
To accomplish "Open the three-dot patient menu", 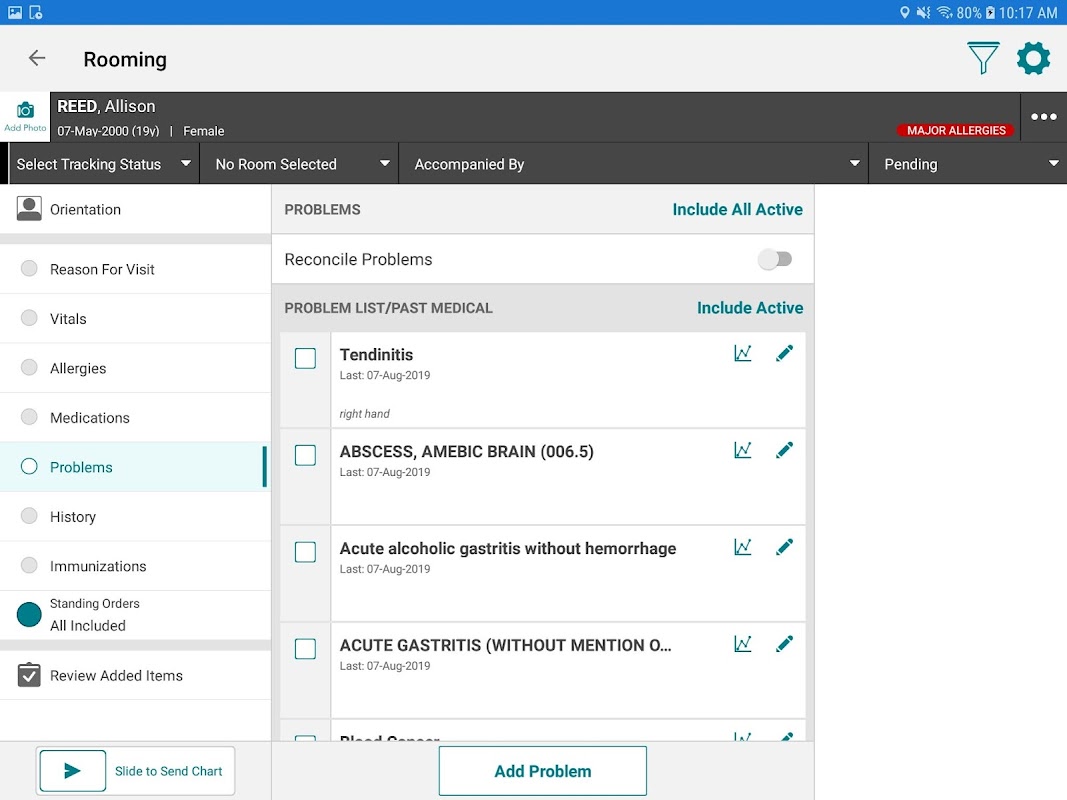I will click(x=1043, y=117).
